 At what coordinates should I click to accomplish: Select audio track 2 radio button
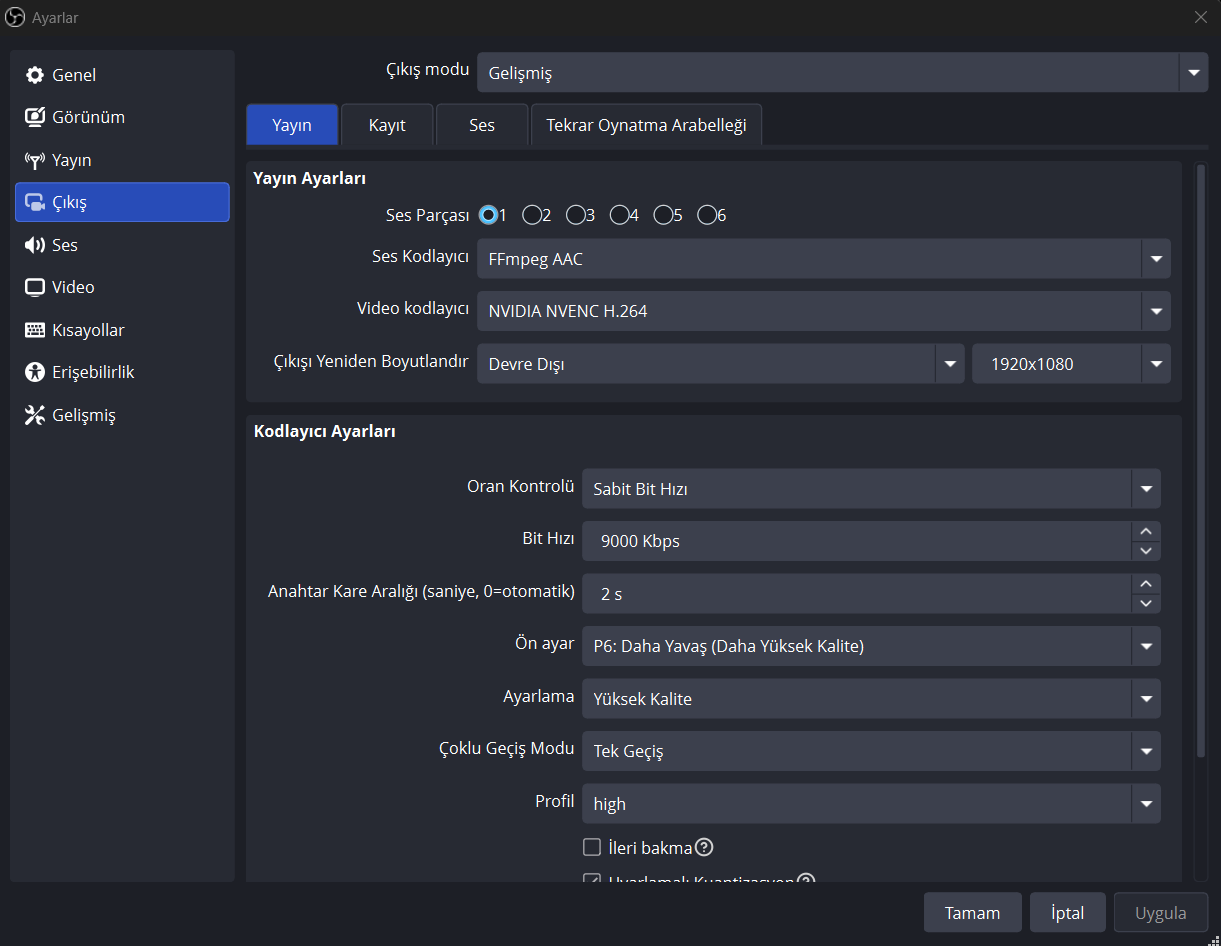(x=532, y=215)
